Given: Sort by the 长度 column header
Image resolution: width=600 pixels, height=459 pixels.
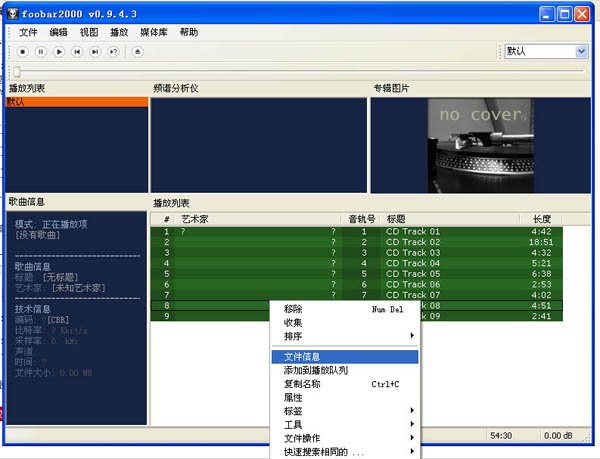Looking at the screenshot, I should pyautogui.click(x=541, y=219).
